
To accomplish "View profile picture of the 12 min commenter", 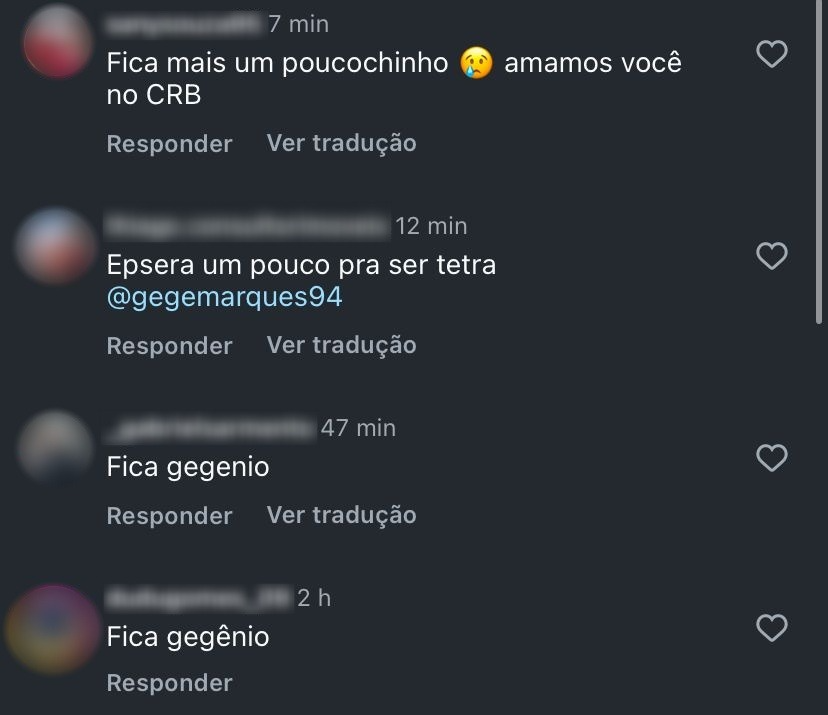I will point(57,244).
